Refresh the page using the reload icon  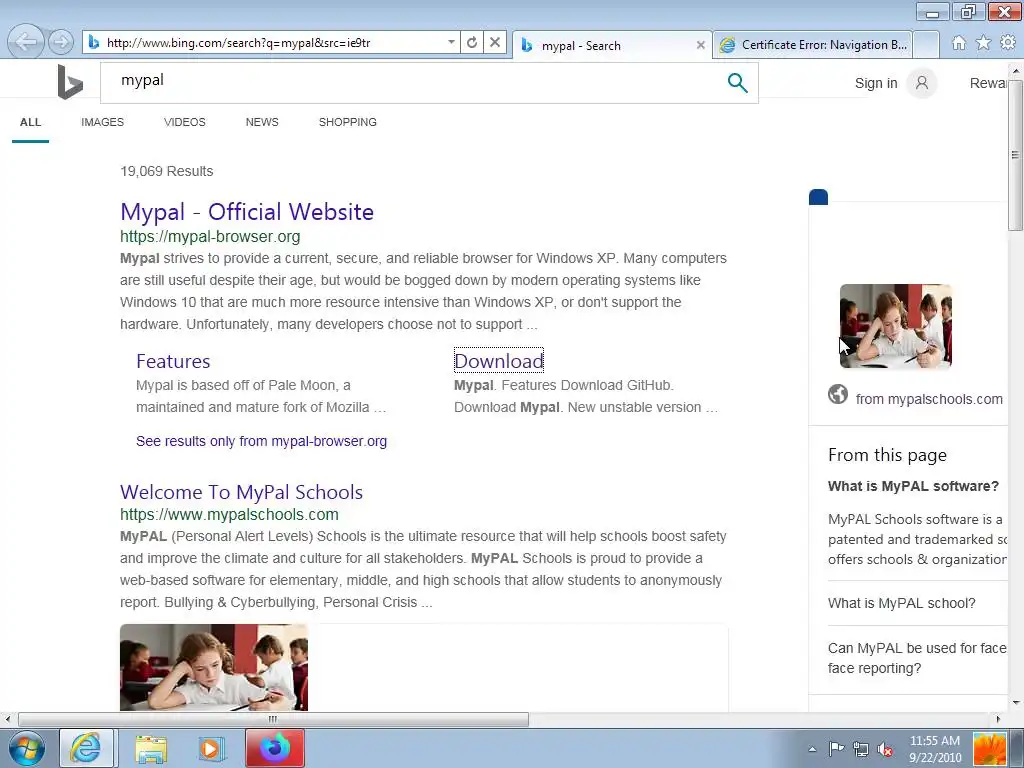click(x=472, y=42)
